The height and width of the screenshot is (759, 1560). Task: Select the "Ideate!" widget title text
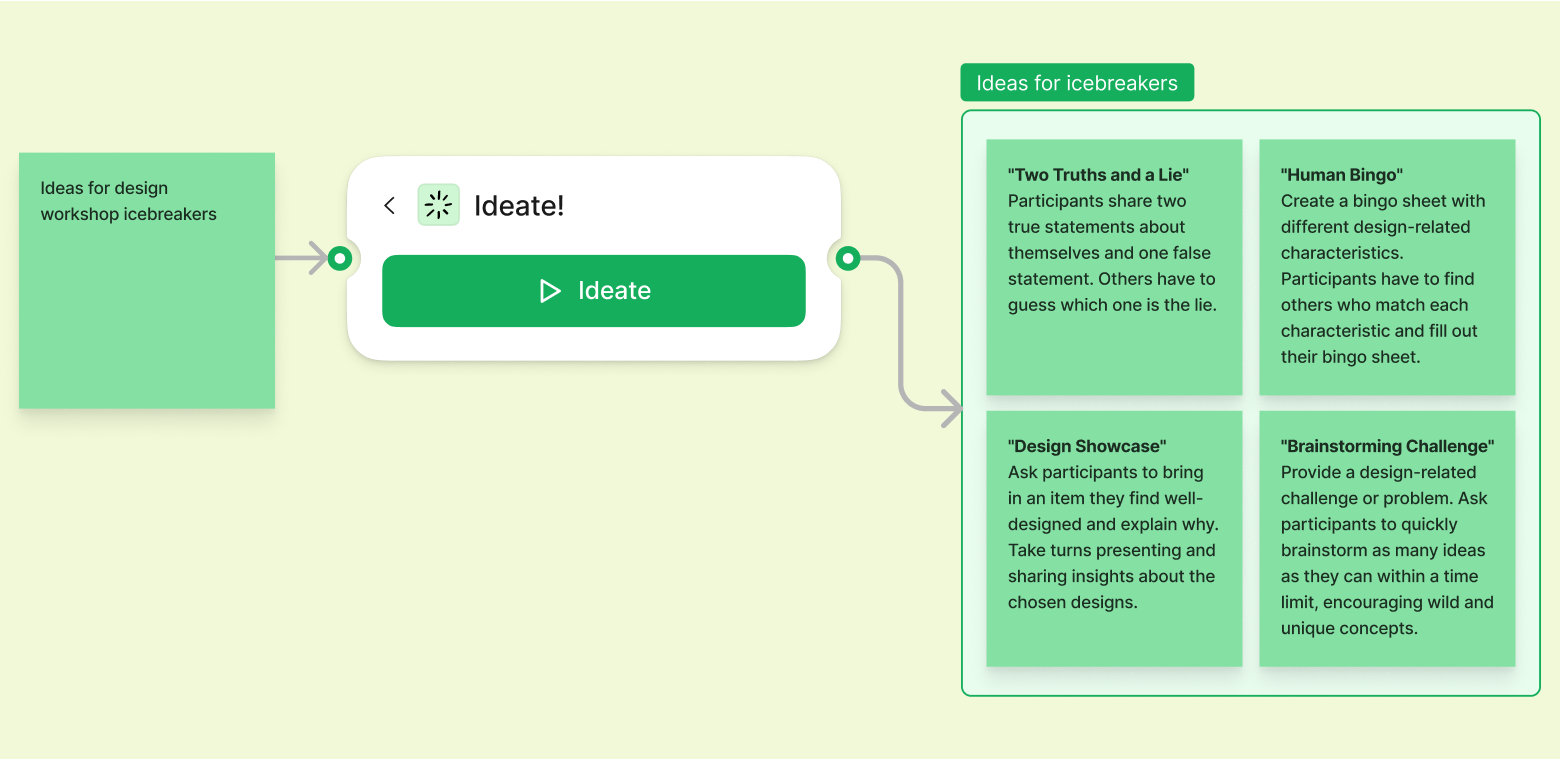[519, 206]
